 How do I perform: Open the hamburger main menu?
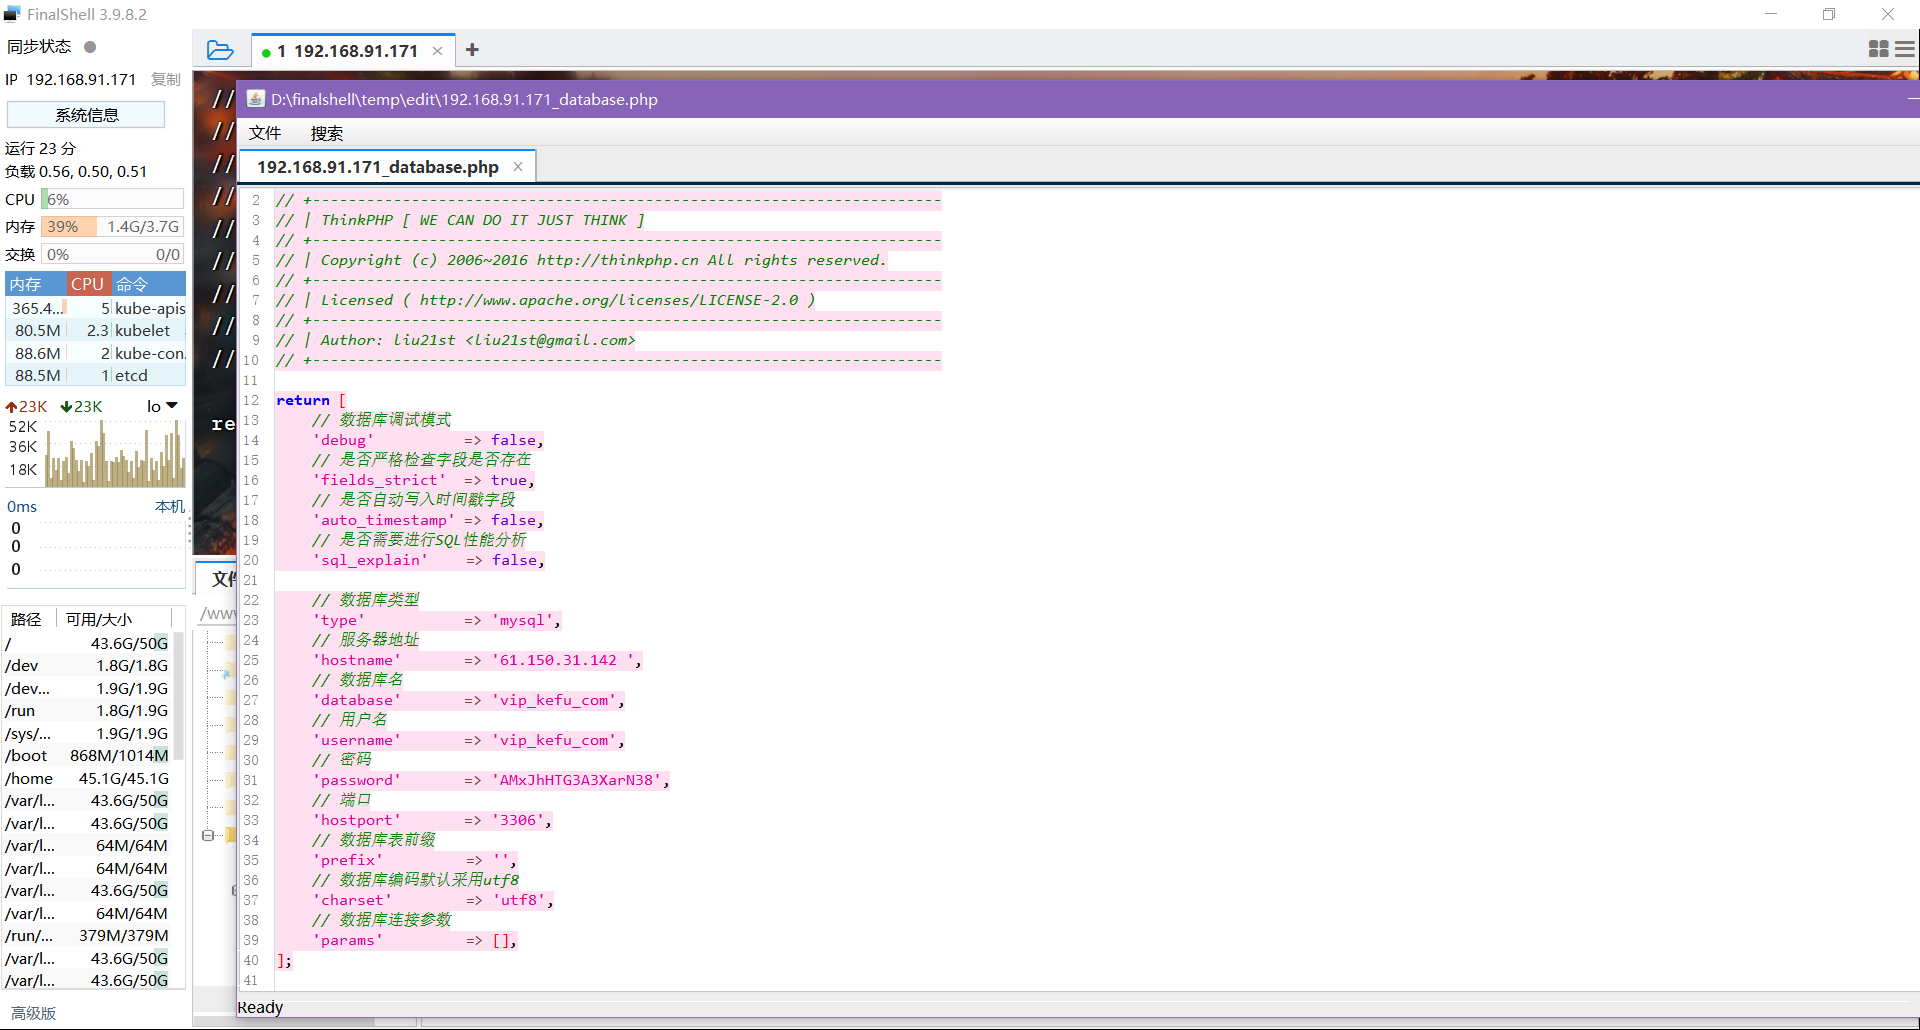(1905, 49)
